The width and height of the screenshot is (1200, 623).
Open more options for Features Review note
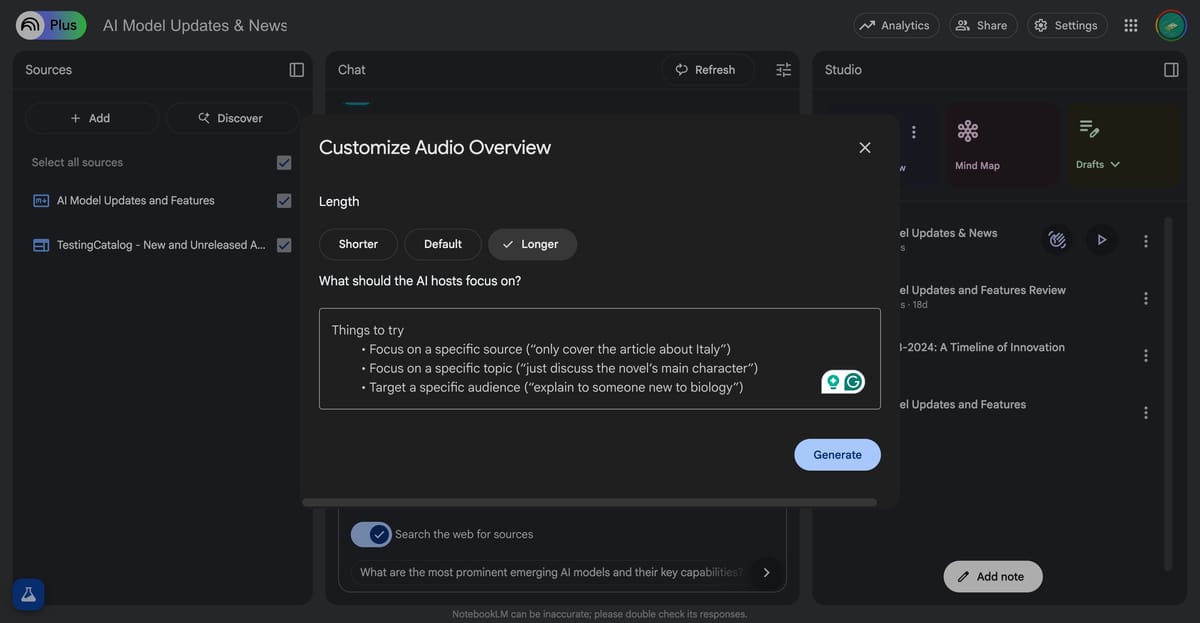tap(1146, 298)
